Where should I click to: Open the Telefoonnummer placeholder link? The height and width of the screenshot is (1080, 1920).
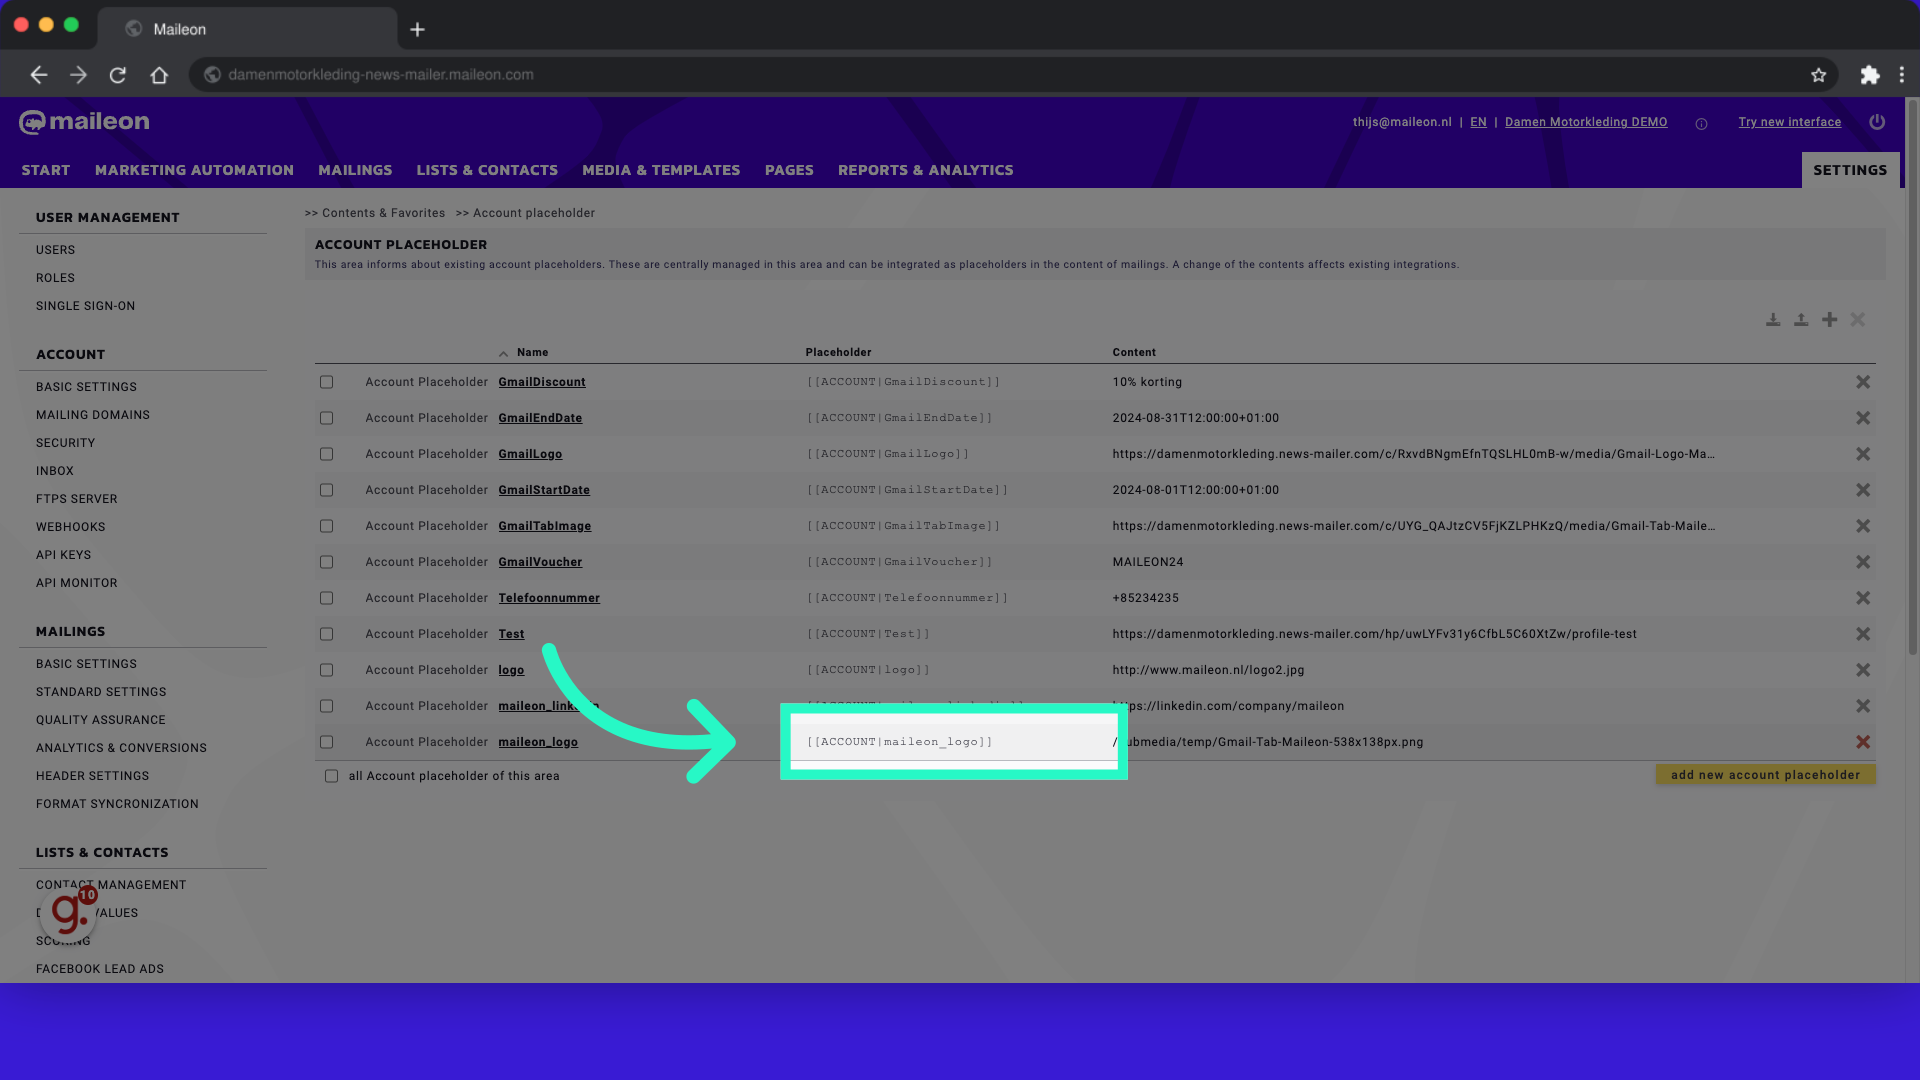pos(549,598)
